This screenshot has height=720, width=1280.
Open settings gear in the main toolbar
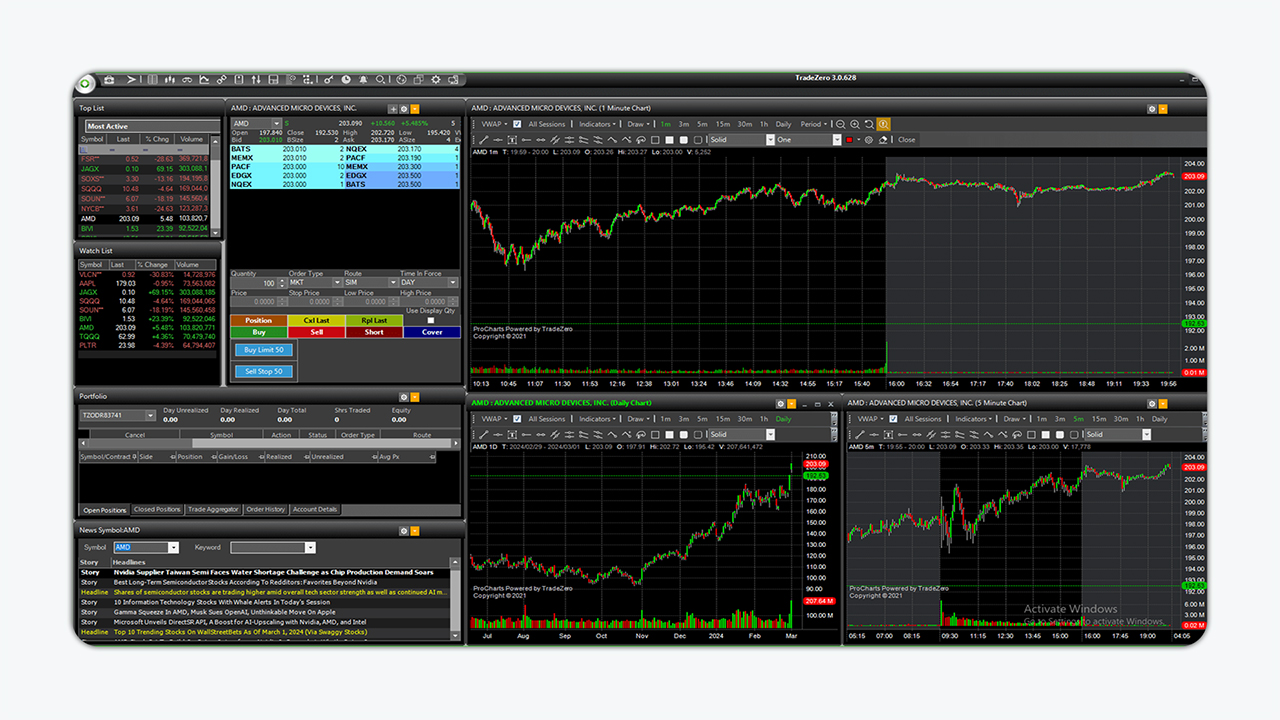pyautogui.click(x=436, y=80)
